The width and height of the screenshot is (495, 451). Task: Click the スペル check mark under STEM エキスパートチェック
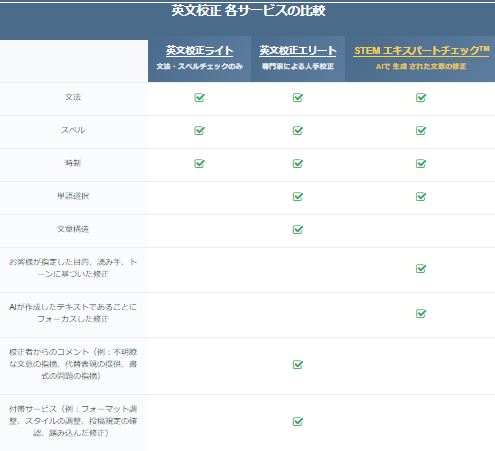tap(421, 130)
